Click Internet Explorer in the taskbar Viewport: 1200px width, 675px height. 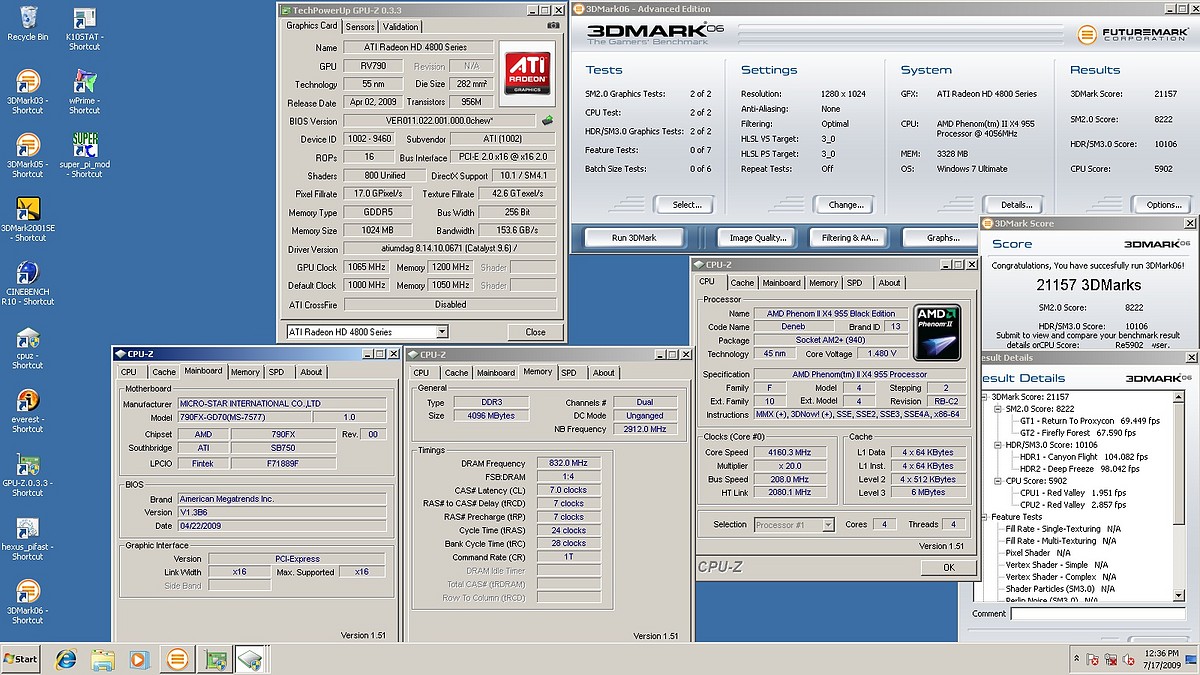pos(66,659)
